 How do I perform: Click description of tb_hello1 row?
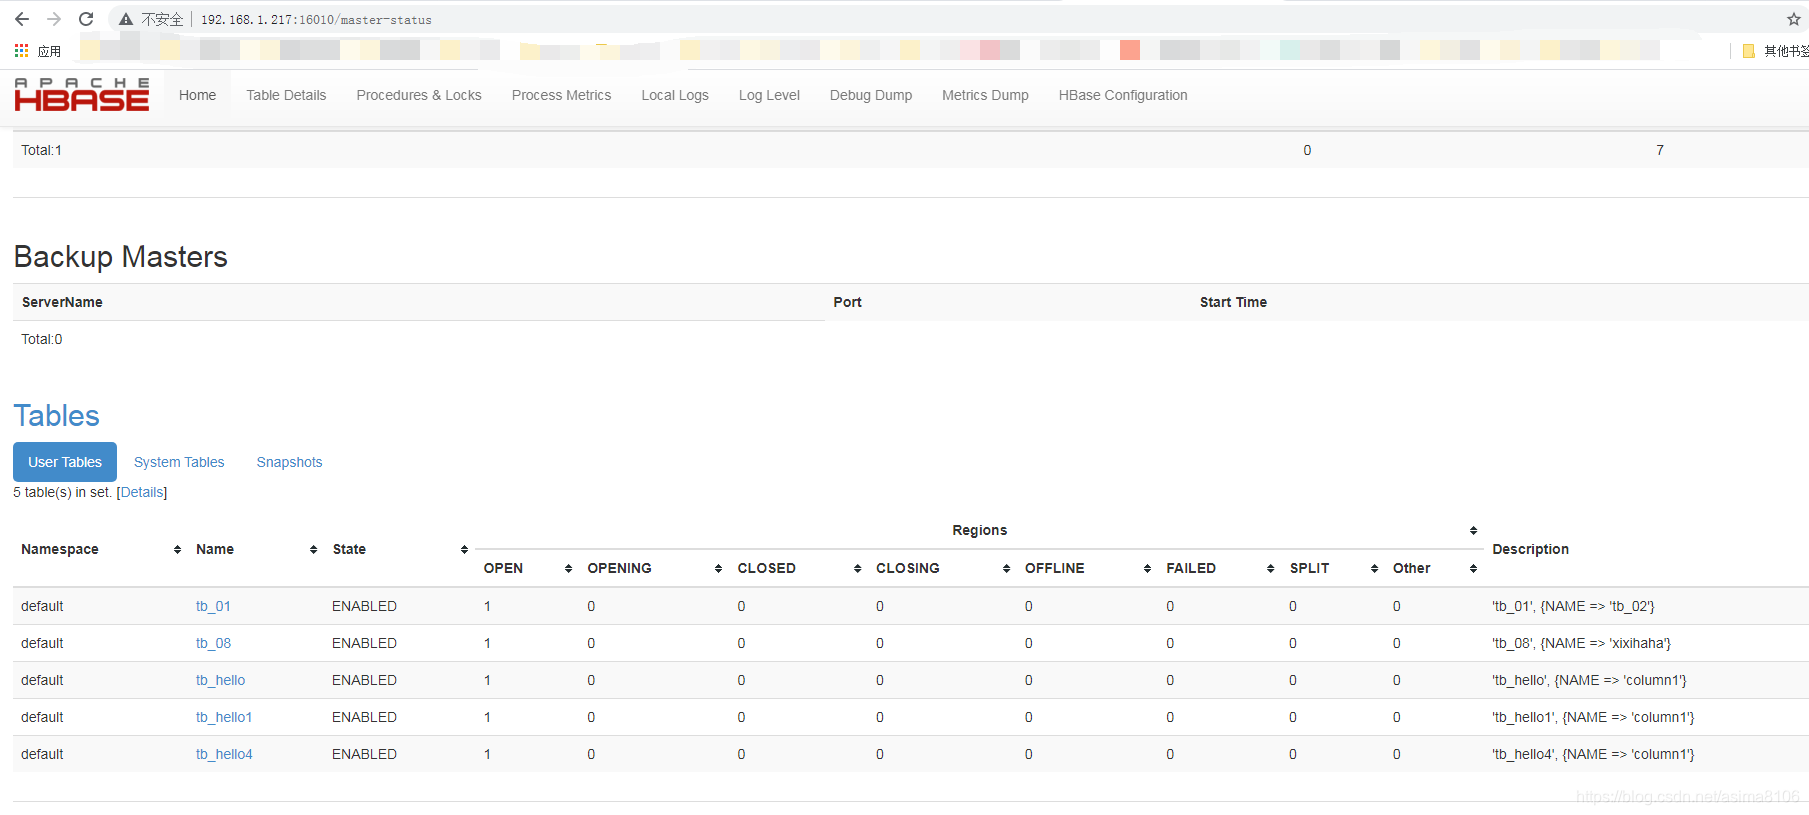1593,717
